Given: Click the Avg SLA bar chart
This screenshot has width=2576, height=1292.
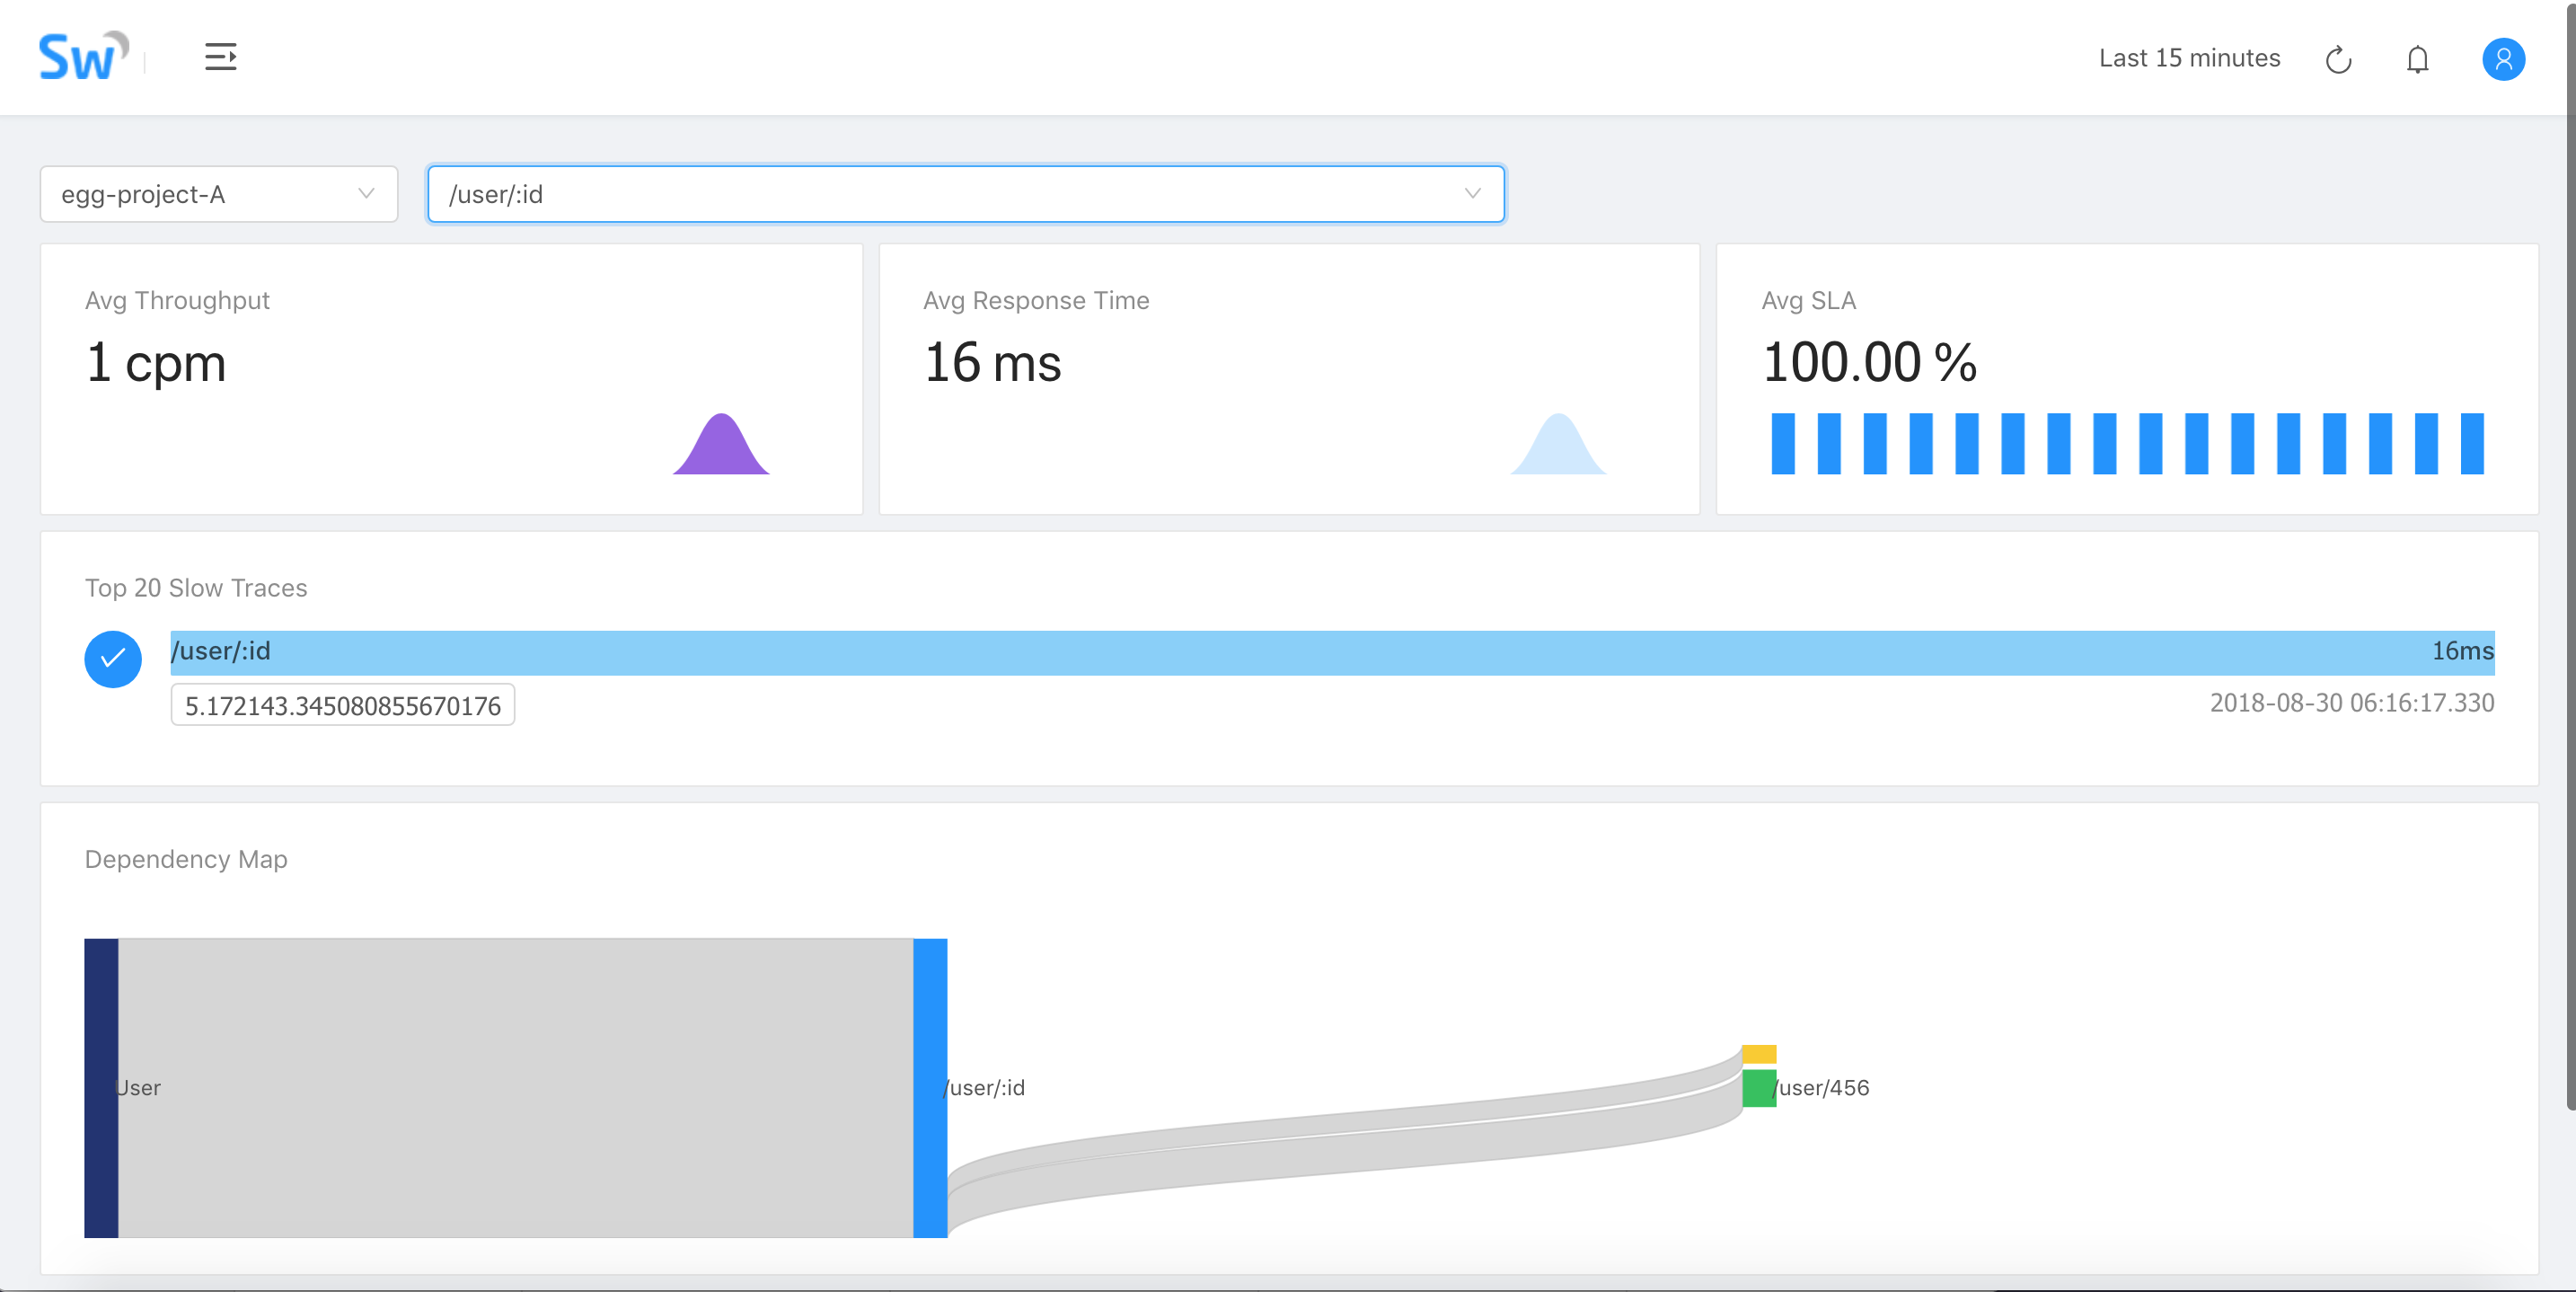Looking at the screenshot, I should pos(2127,444).
